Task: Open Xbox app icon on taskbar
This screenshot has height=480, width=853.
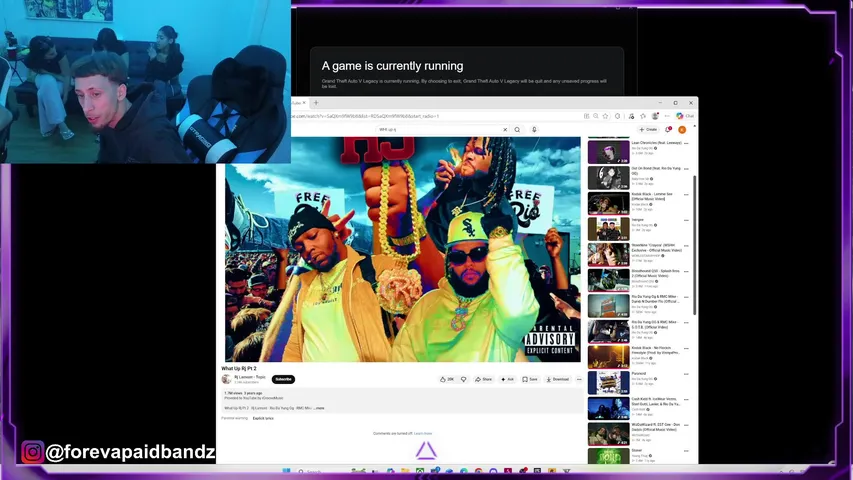Action: tap(420, 471)
